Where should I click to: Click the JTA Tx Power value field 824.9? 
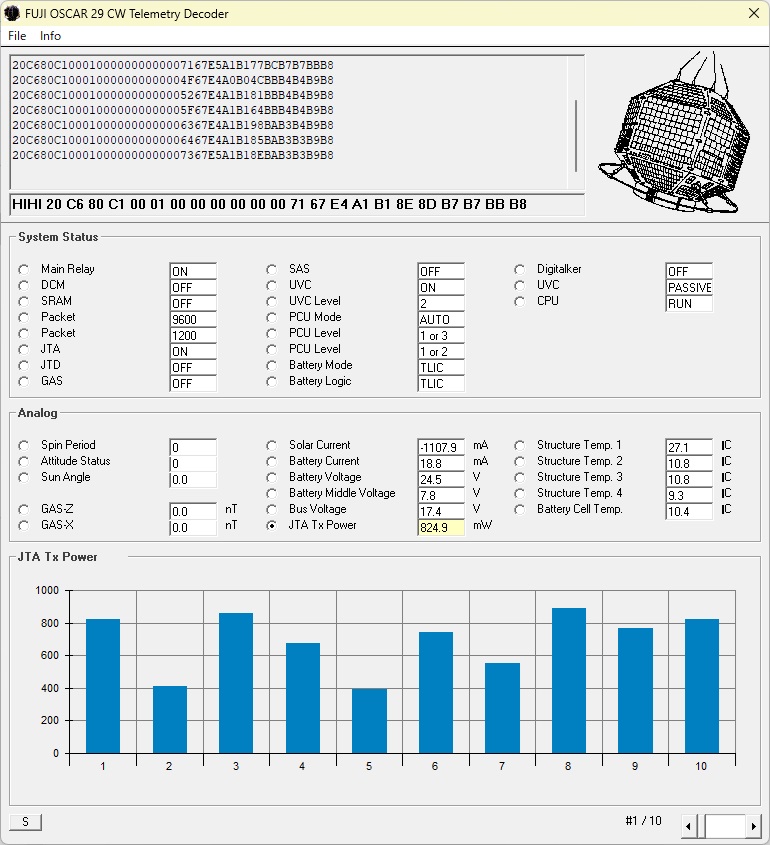pyautogui.click(x=441, y=528)
